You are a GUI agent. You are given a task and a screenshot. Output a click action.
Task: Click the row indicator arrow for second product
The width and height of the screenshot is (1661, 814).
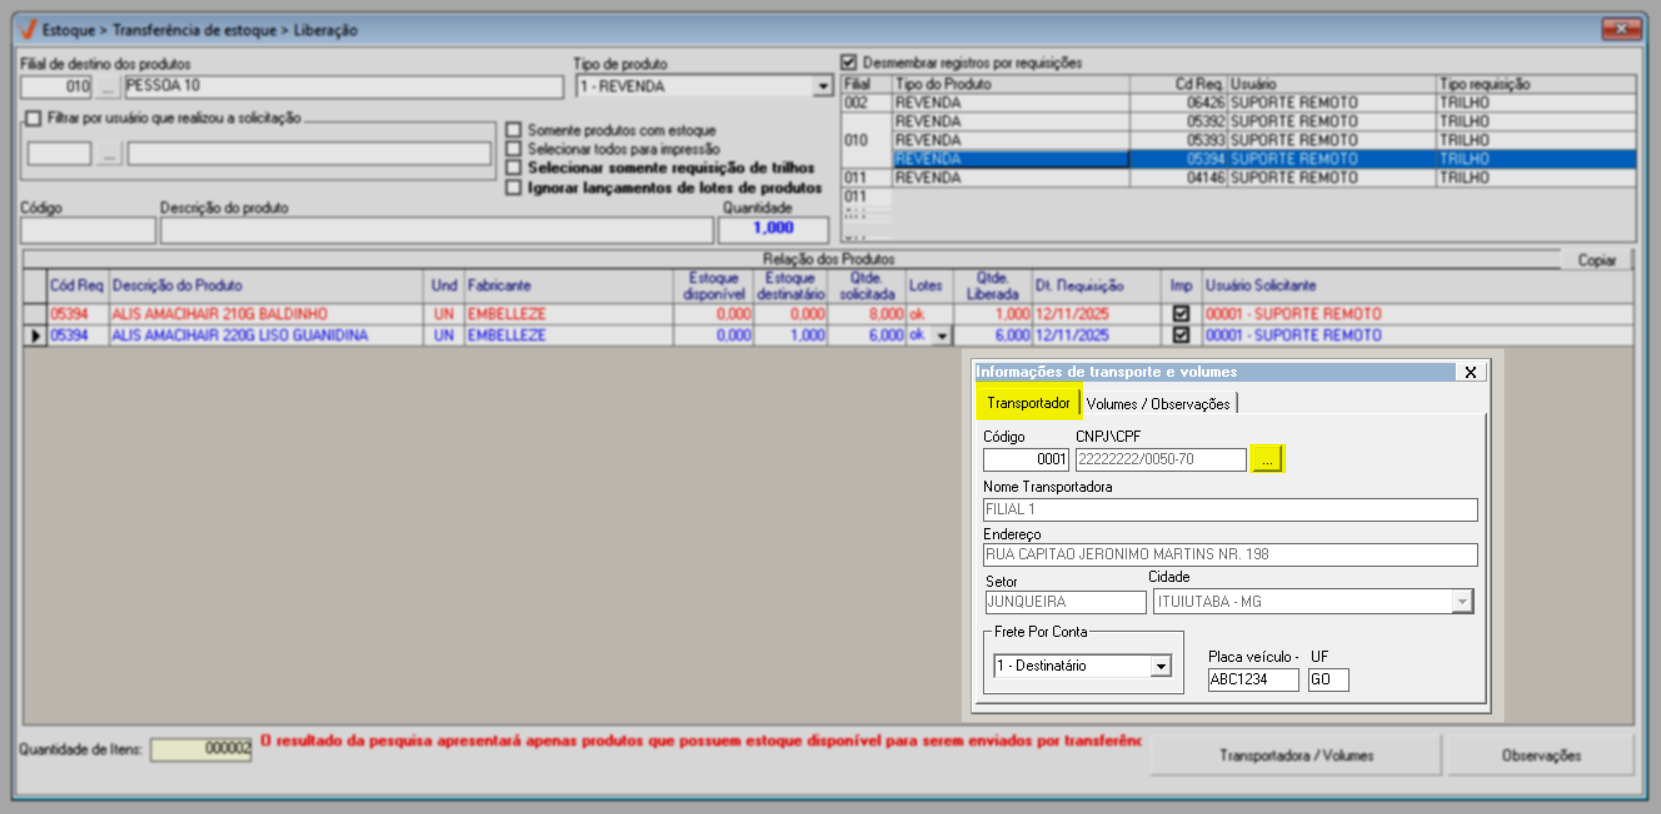coord(35,336)
